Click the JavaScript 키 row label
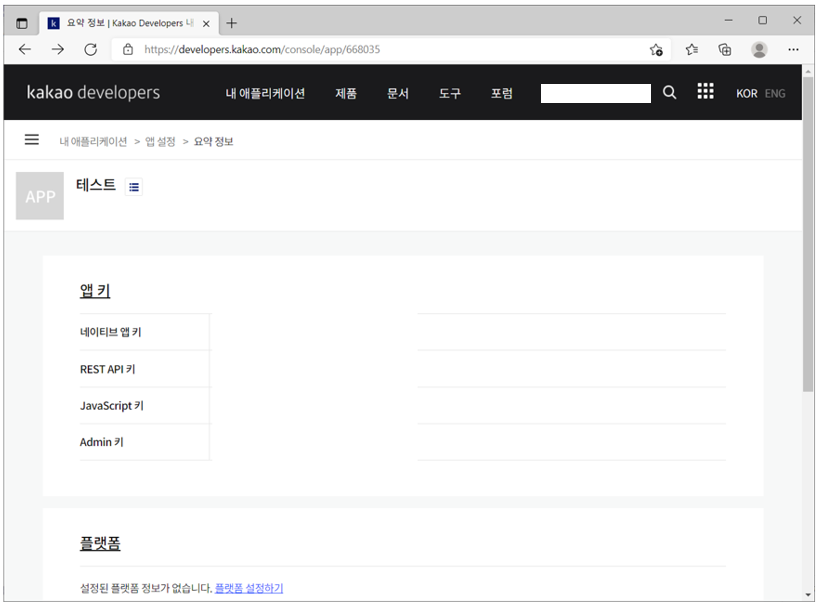 coord(111,406)
